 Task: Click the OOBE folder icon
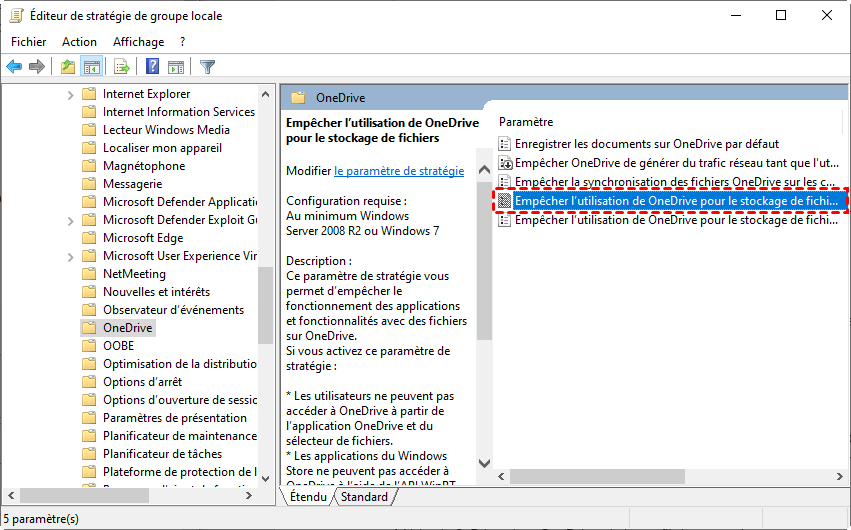click(x=89, y=346)
